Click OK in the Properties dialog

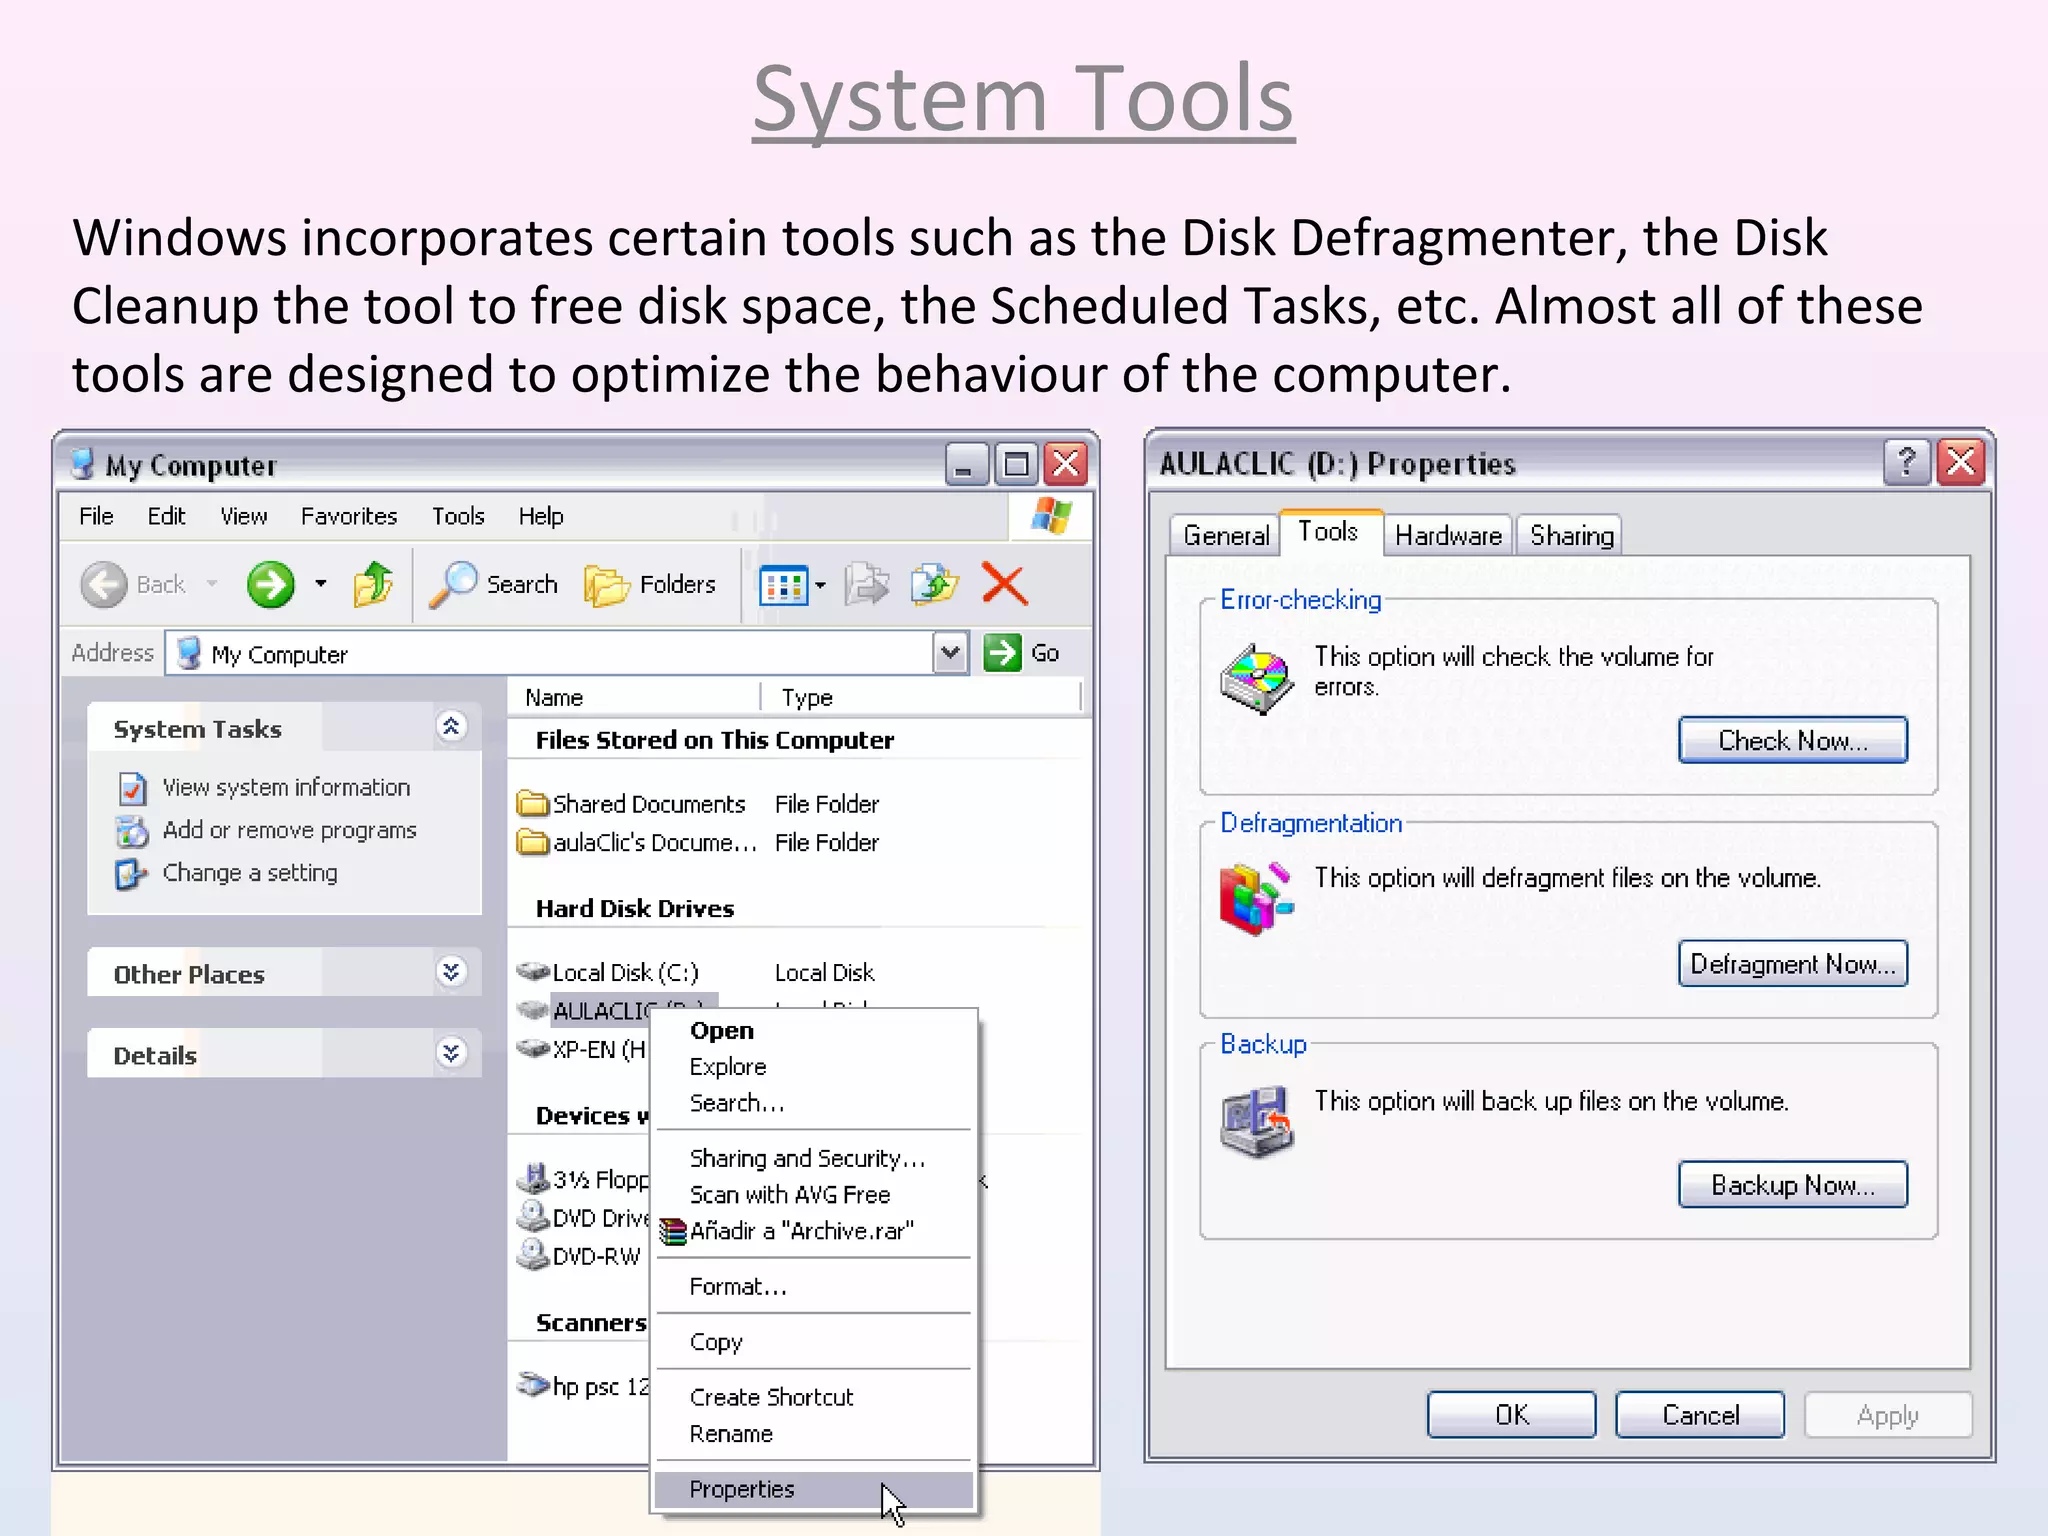pos(1512,1415)
